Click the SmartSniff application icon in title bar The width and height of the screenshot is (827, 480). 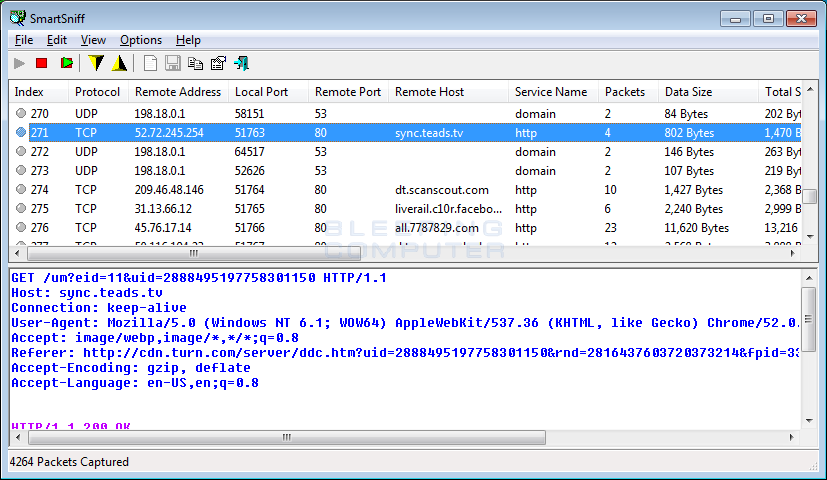[17, 18]
